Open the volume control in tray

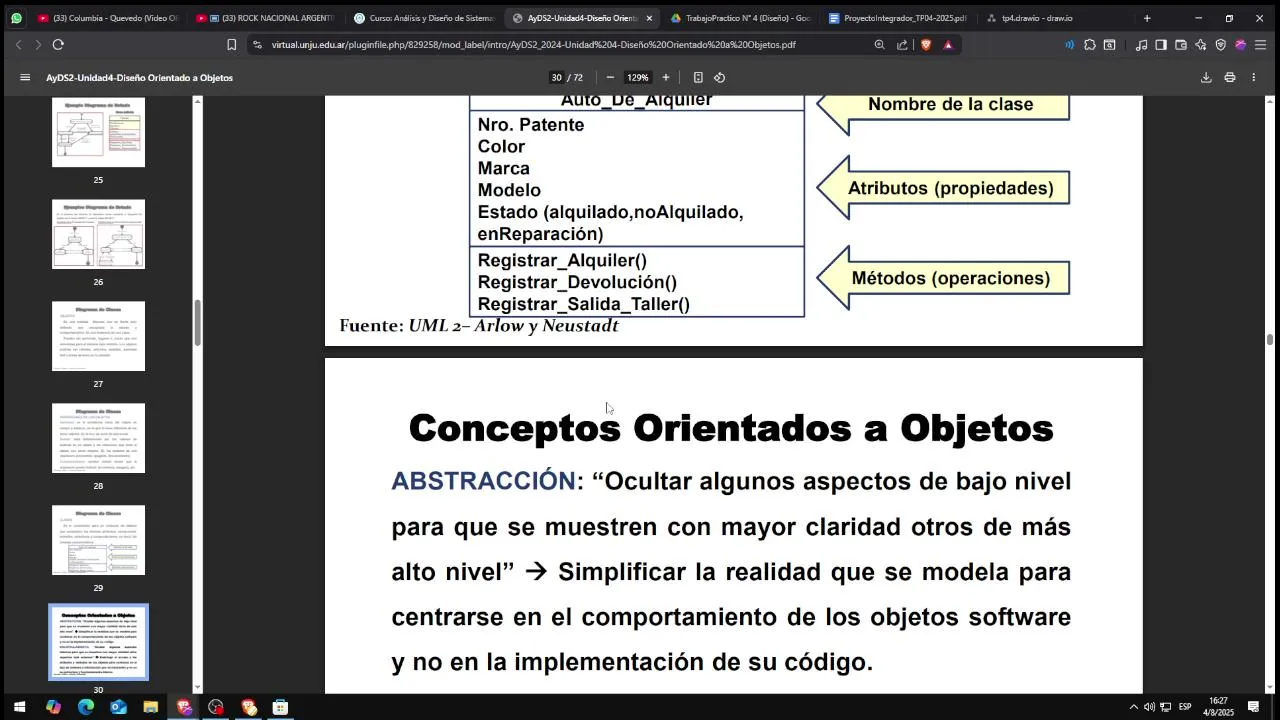[x=1149, y=707]
